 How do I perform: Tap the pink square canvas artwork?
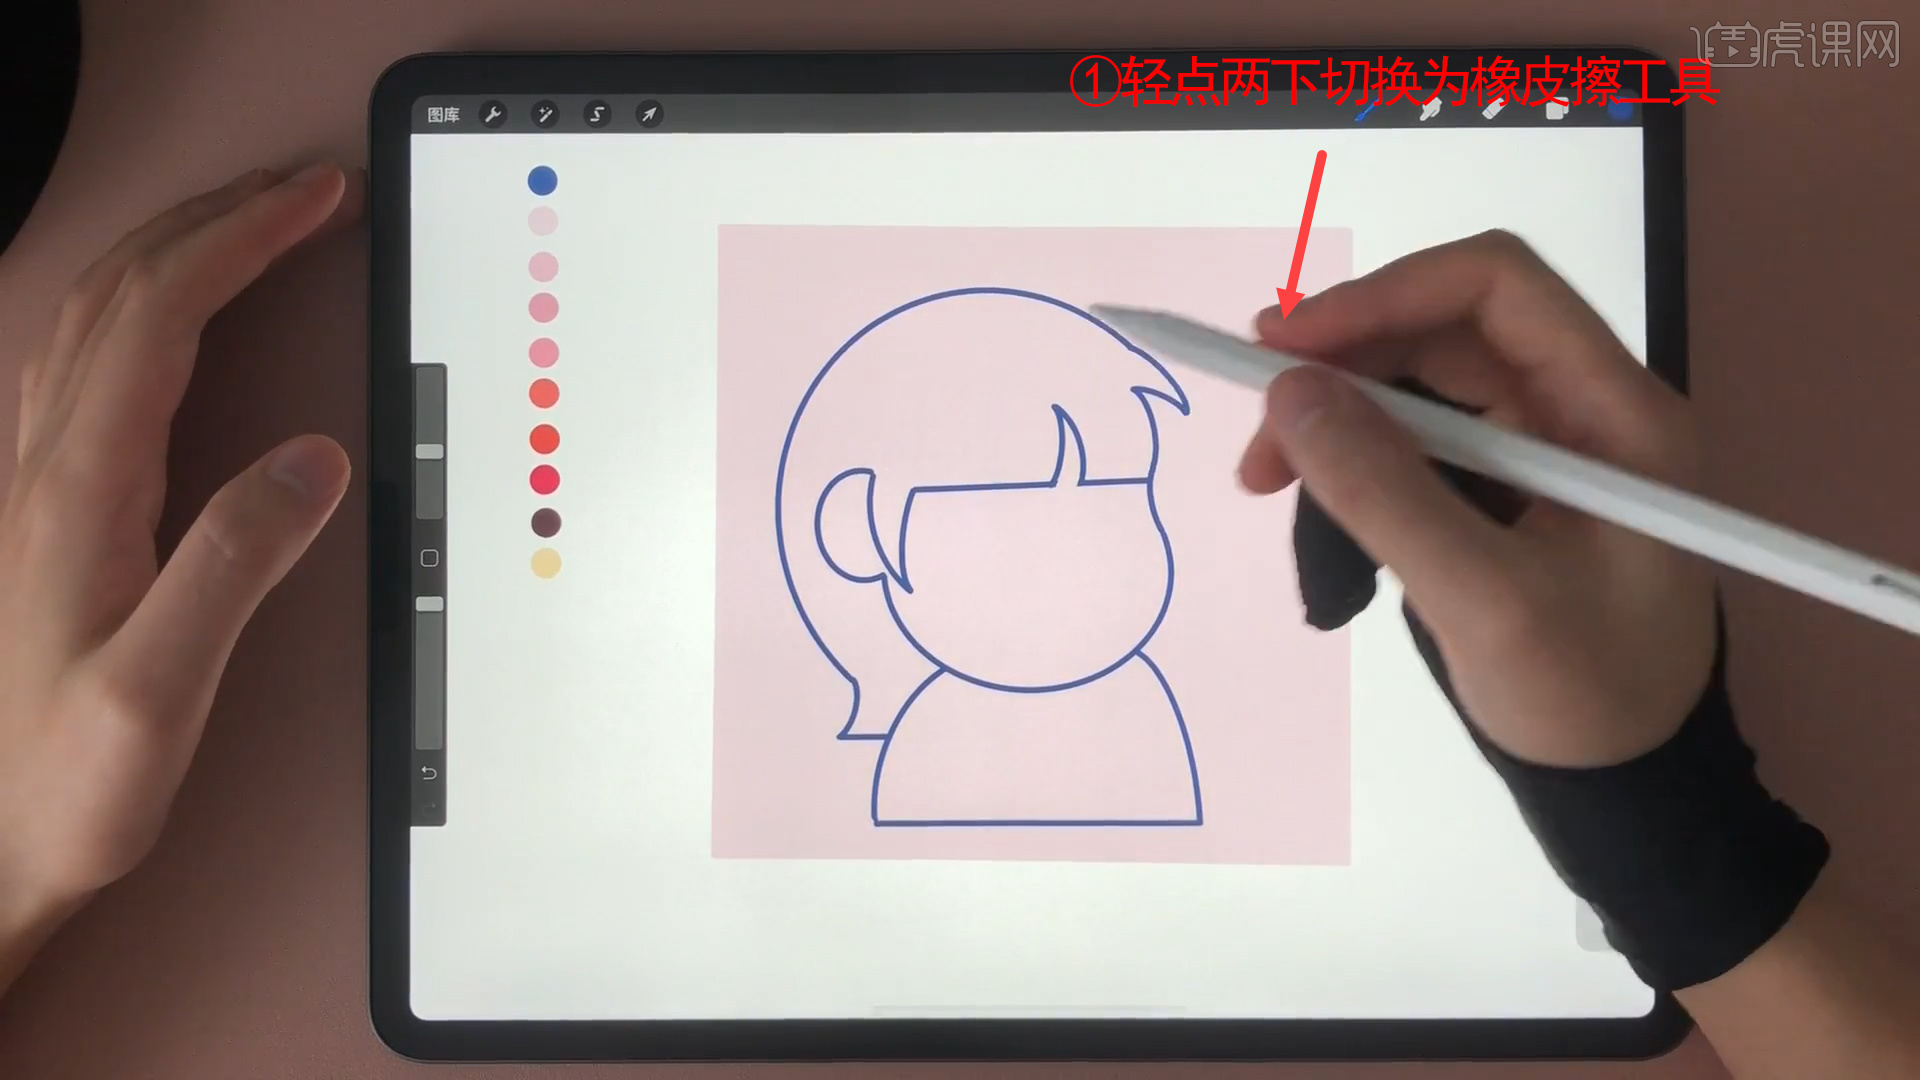[1032, 543]
